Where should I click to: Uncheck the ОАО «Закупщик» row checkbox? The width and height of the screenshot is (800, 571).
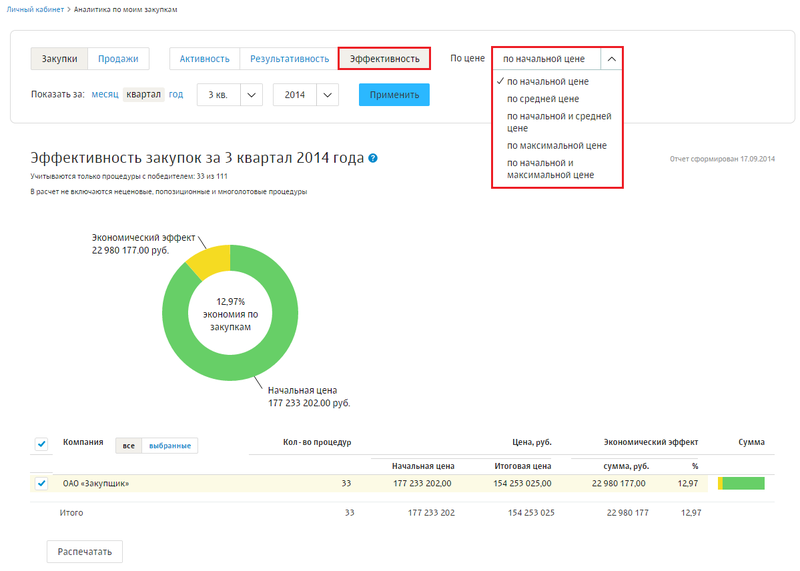41,484
